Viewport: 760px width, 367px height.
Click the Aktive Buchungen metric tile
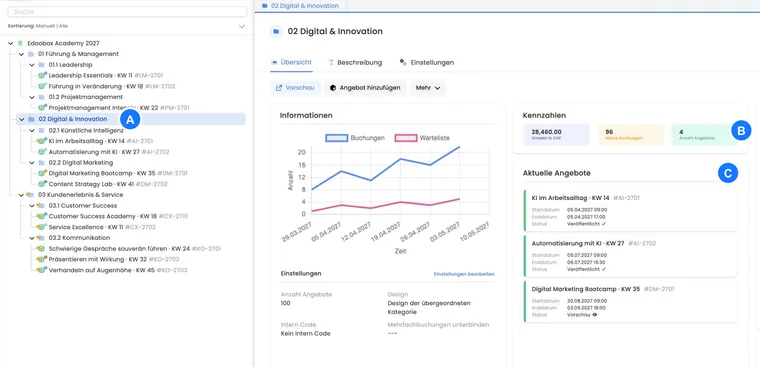631,134
